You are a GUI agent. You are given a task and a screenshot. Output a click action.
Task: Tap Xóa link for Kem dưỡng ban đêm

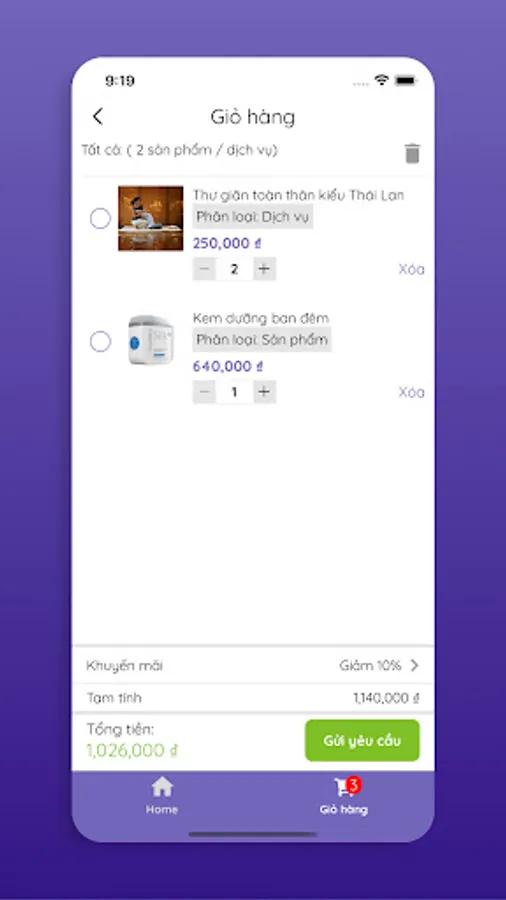click(x=411, y=392)
